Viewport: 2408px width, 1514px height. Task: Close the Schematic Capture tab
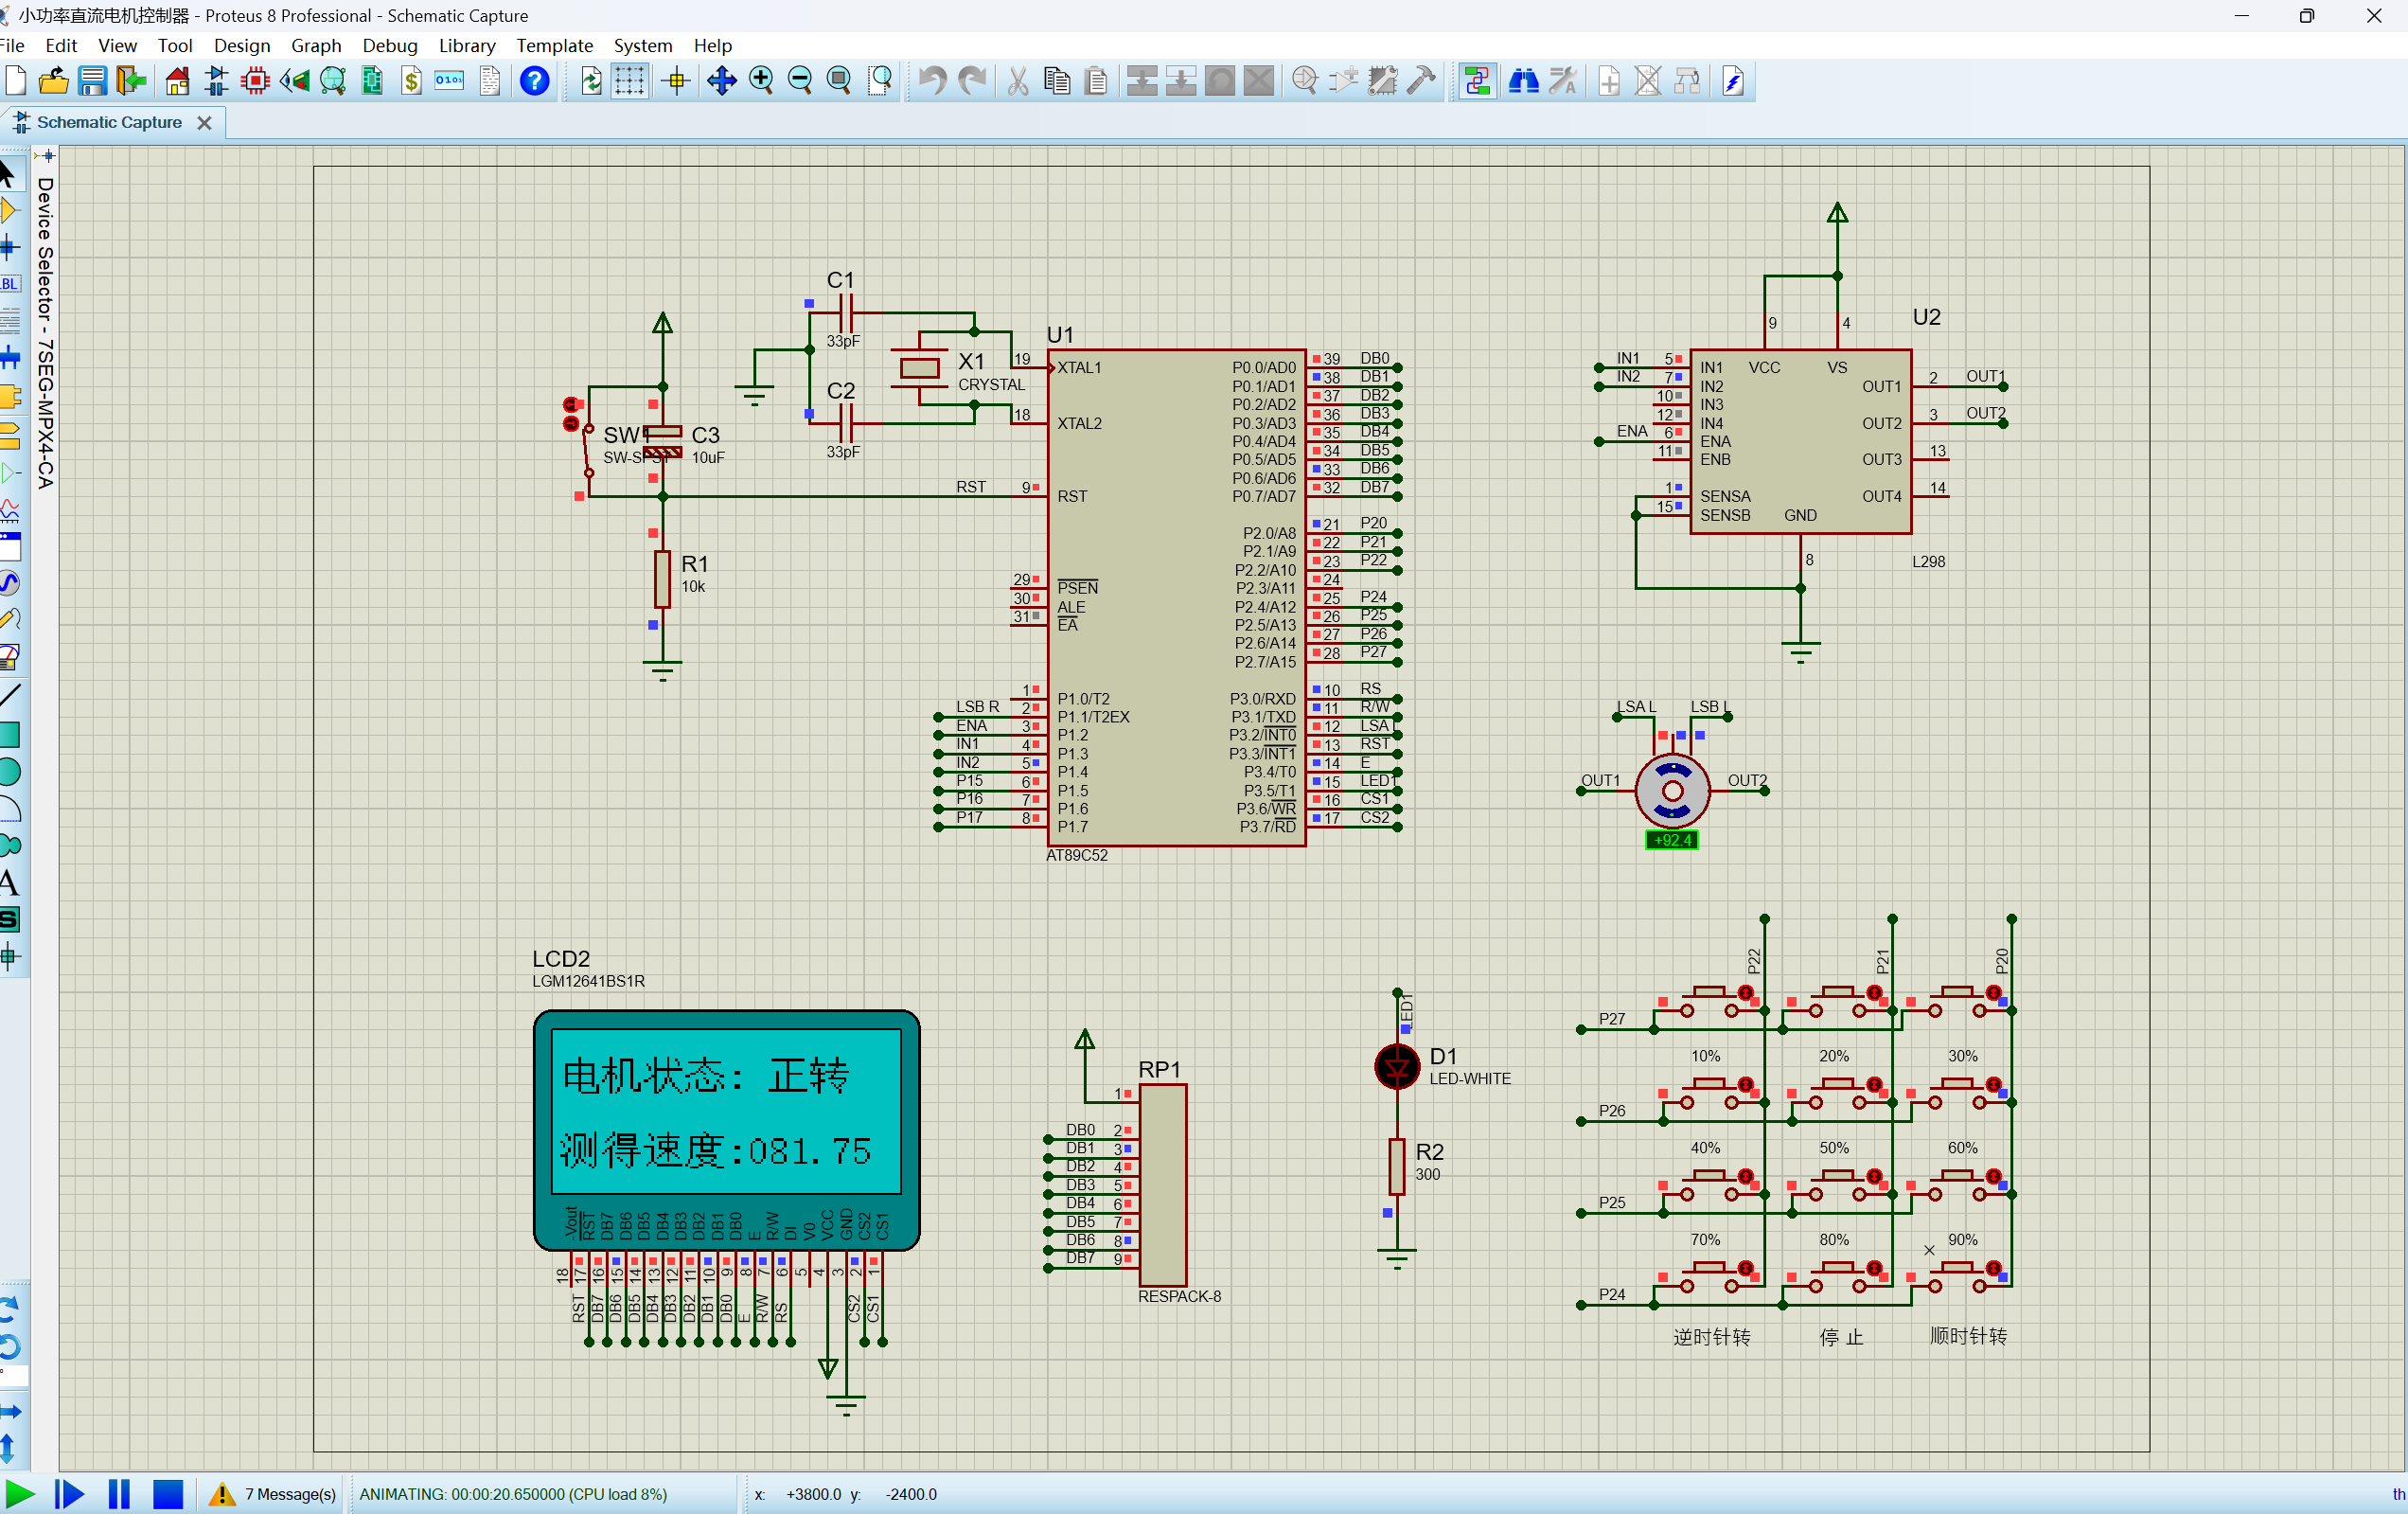tap(204, 122)
